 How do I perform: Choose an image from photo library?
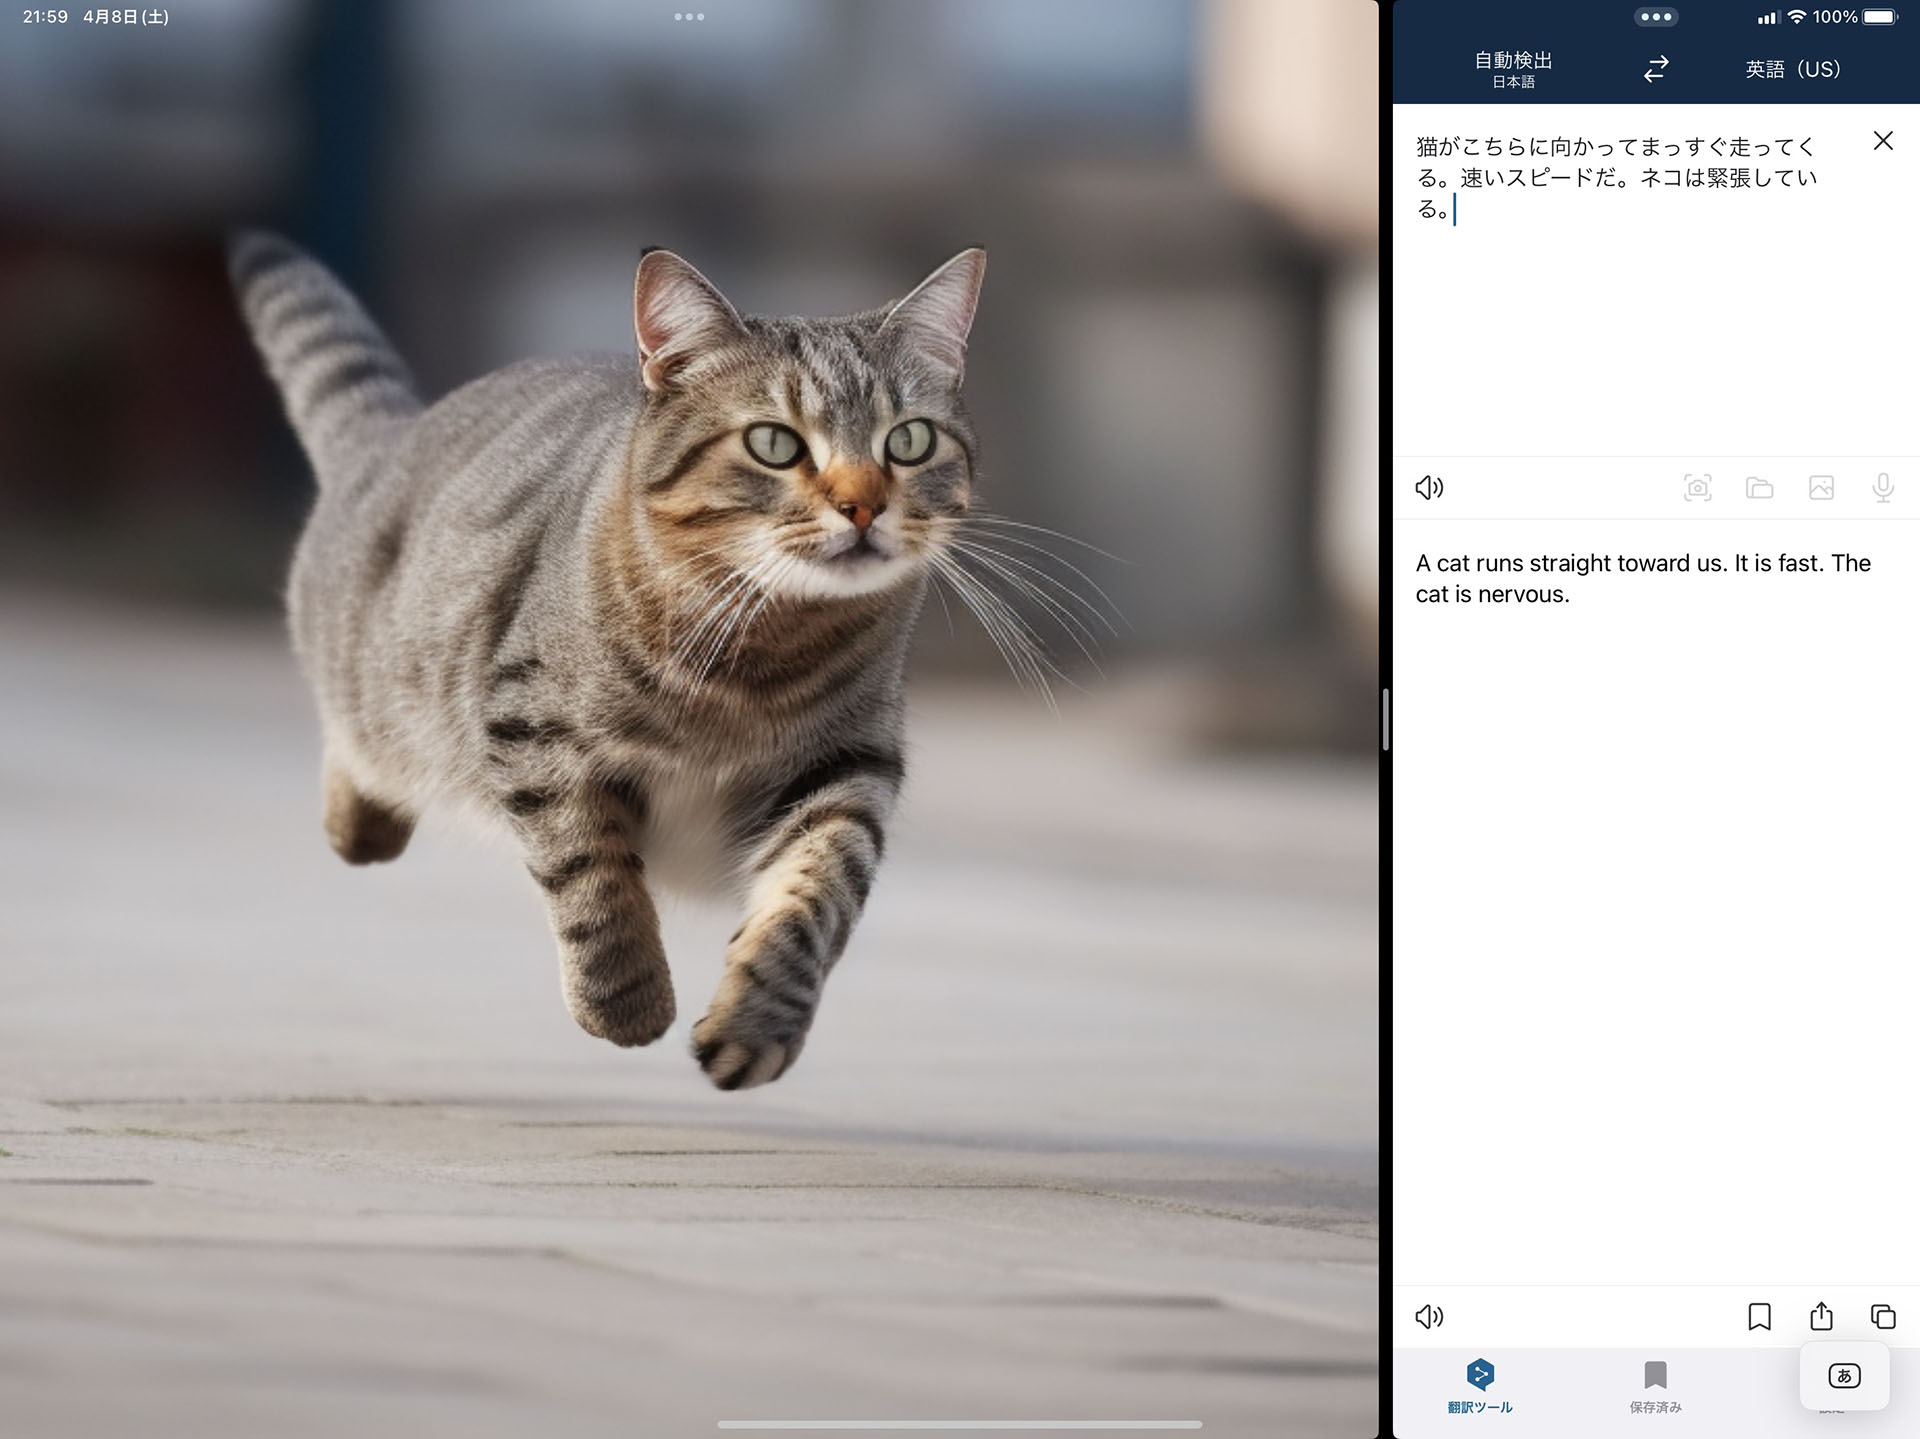pos(1821,488)
